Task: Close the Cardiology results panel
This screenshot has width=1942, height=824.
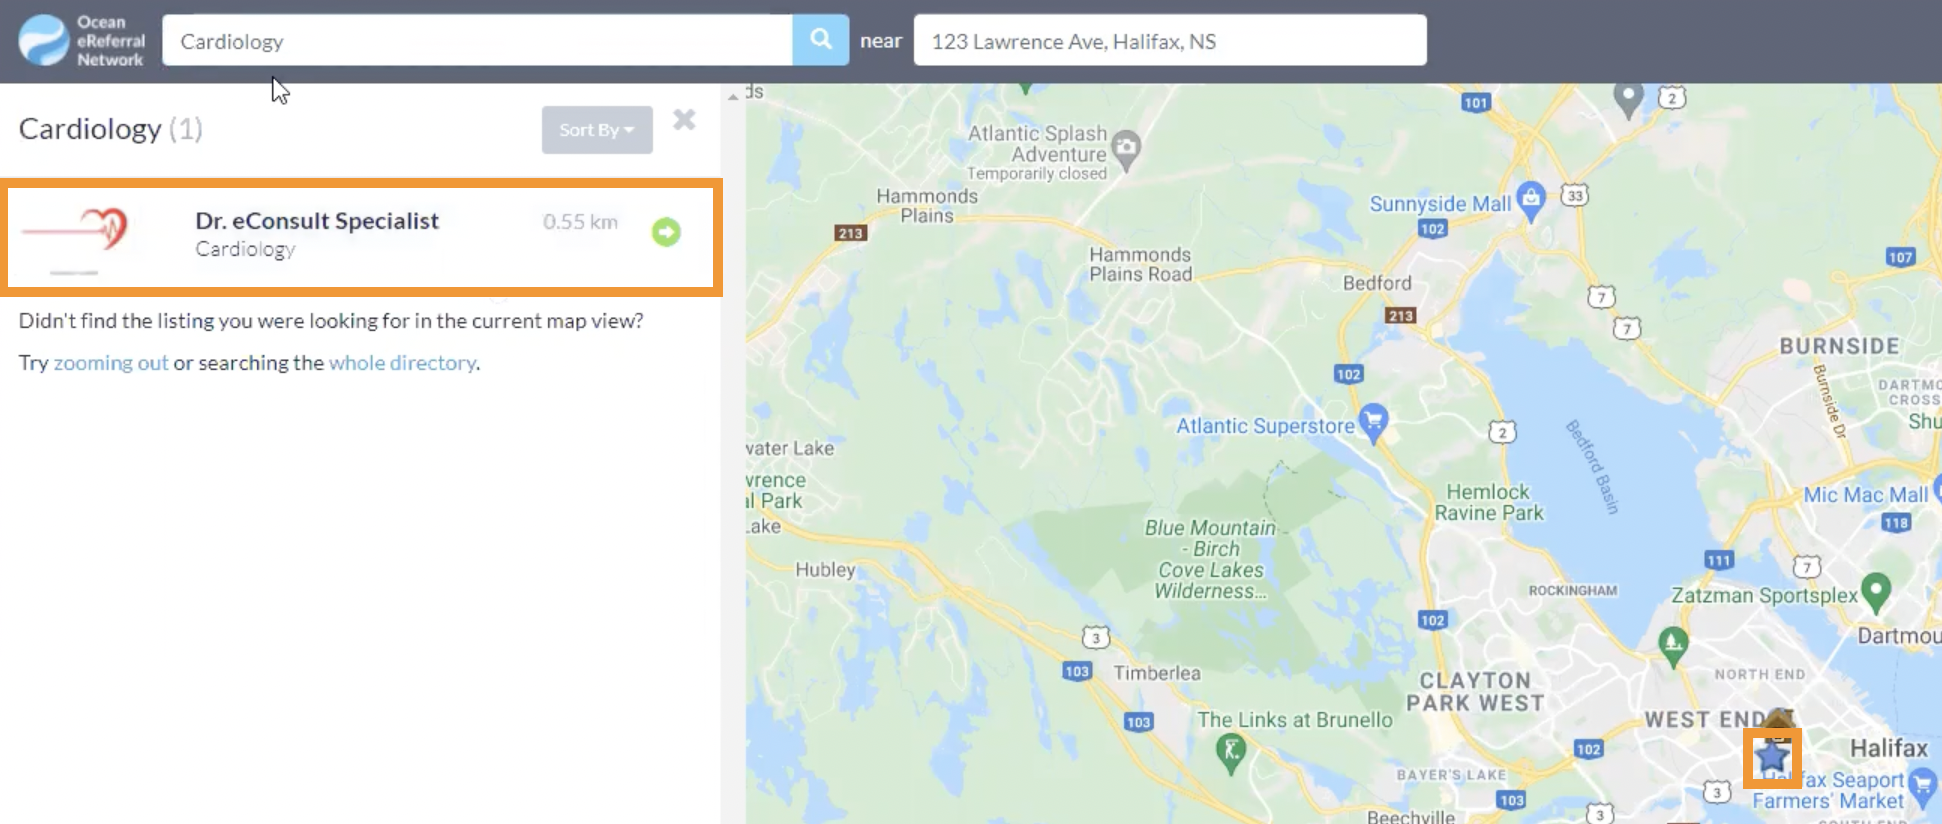Action: tap(684, 120)
